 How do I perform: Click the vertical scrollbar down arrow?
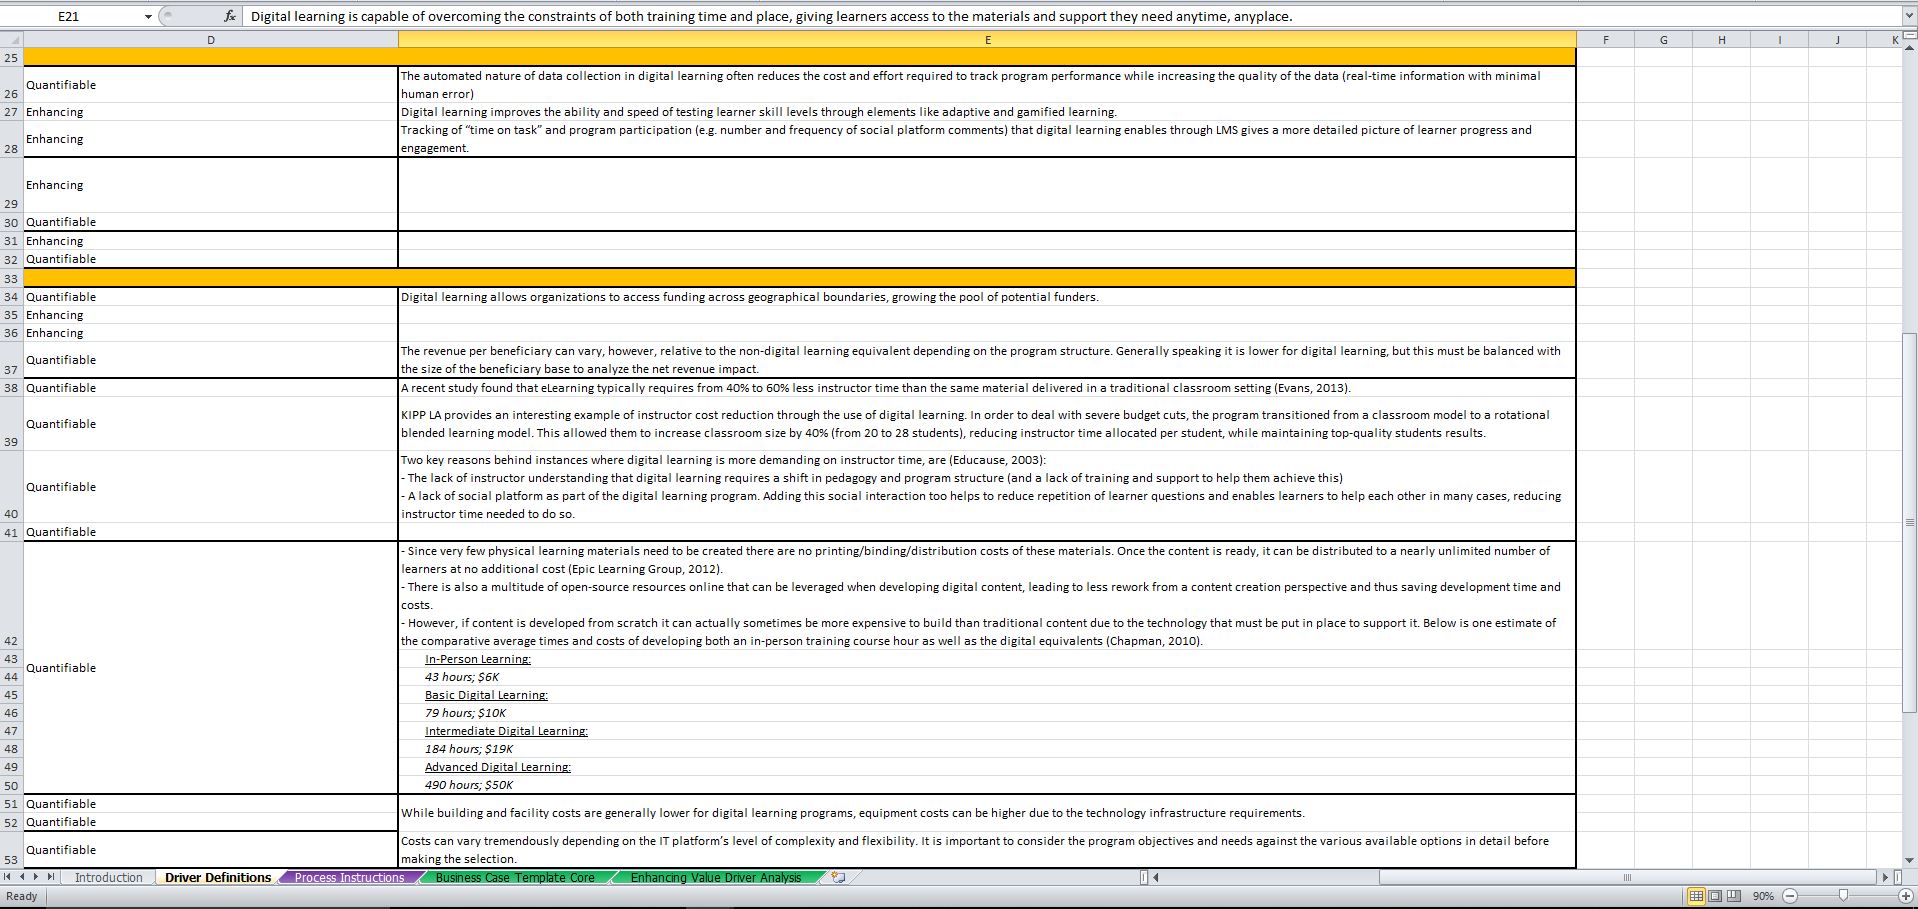[x=1909, y=860]
